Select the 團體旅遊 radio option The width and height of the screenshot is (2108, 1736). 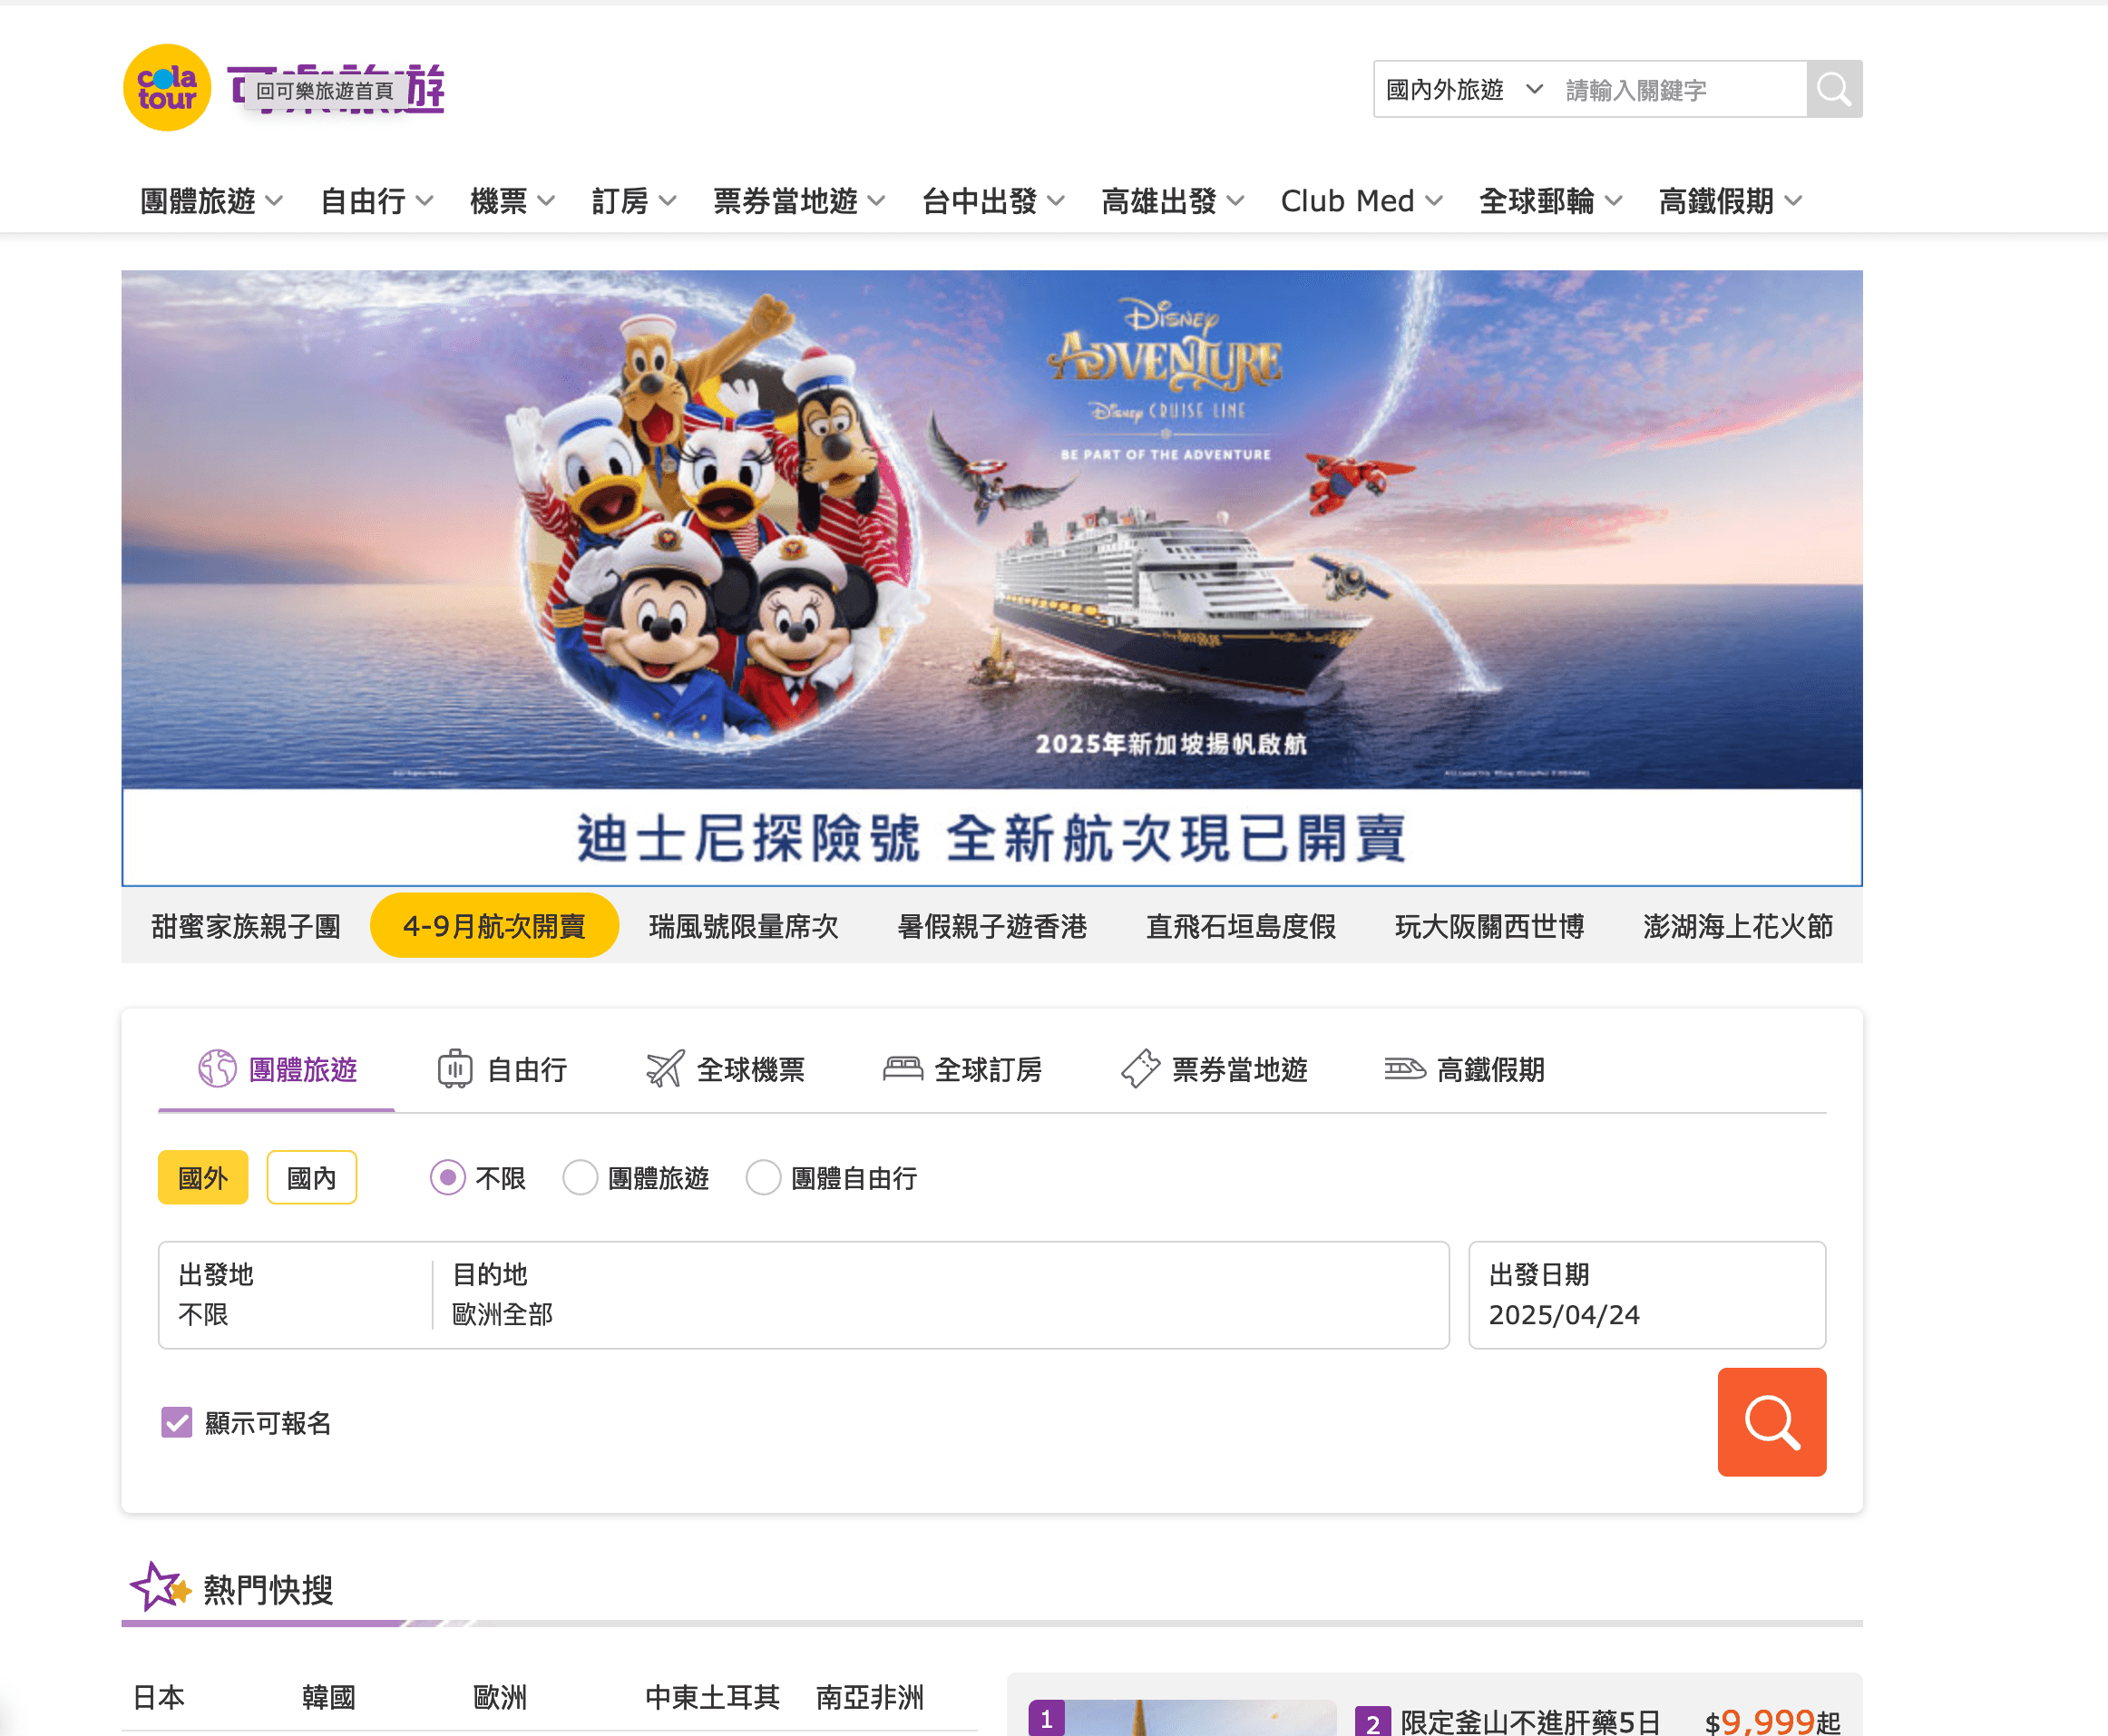tap(580, 1177)
